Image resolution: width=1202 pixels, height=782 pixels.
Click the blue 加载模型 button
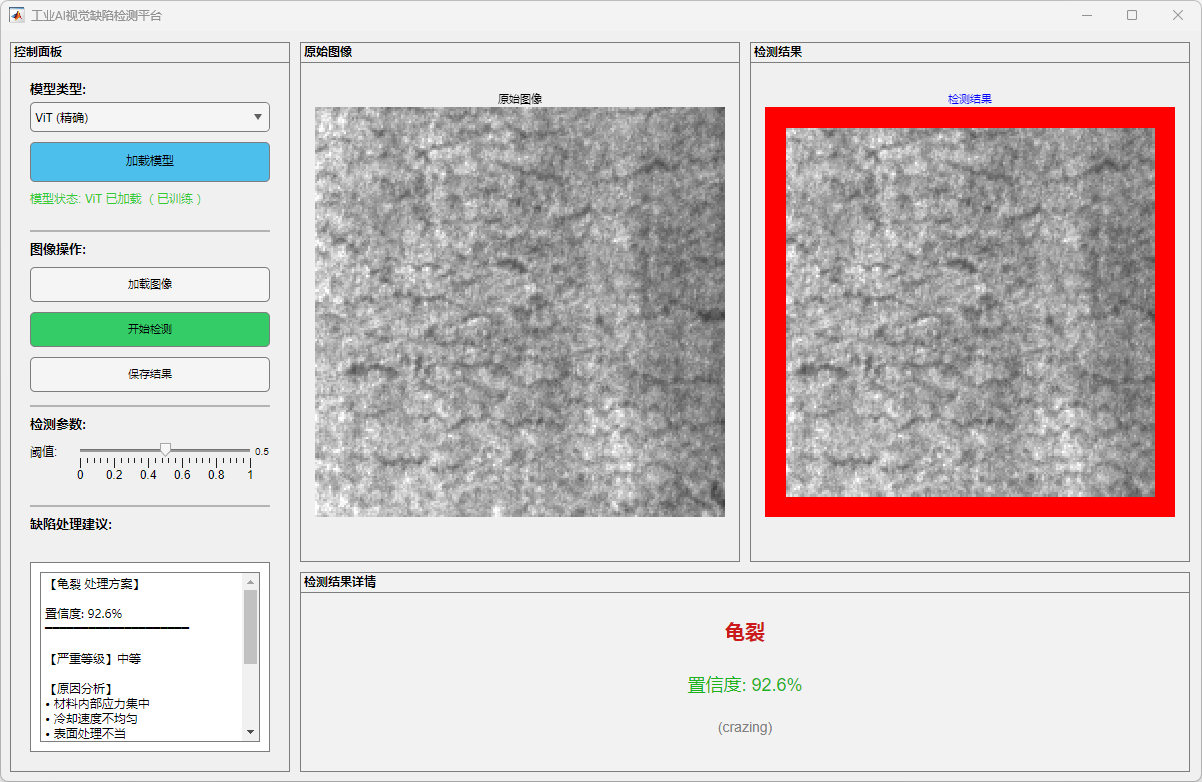click(x=150, y=161)
